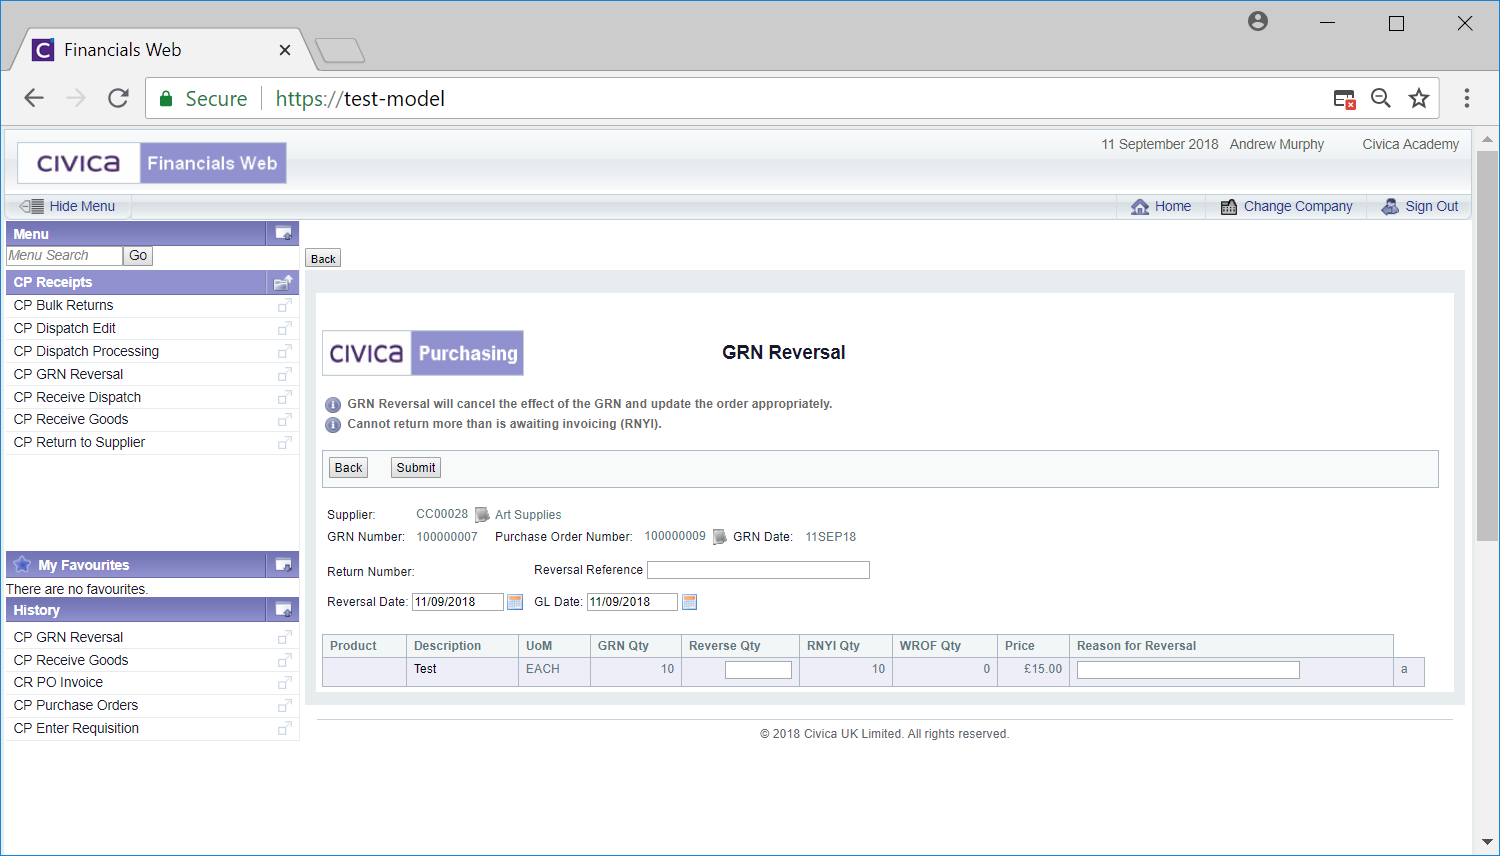Click the GL Date field

point(632,602)
